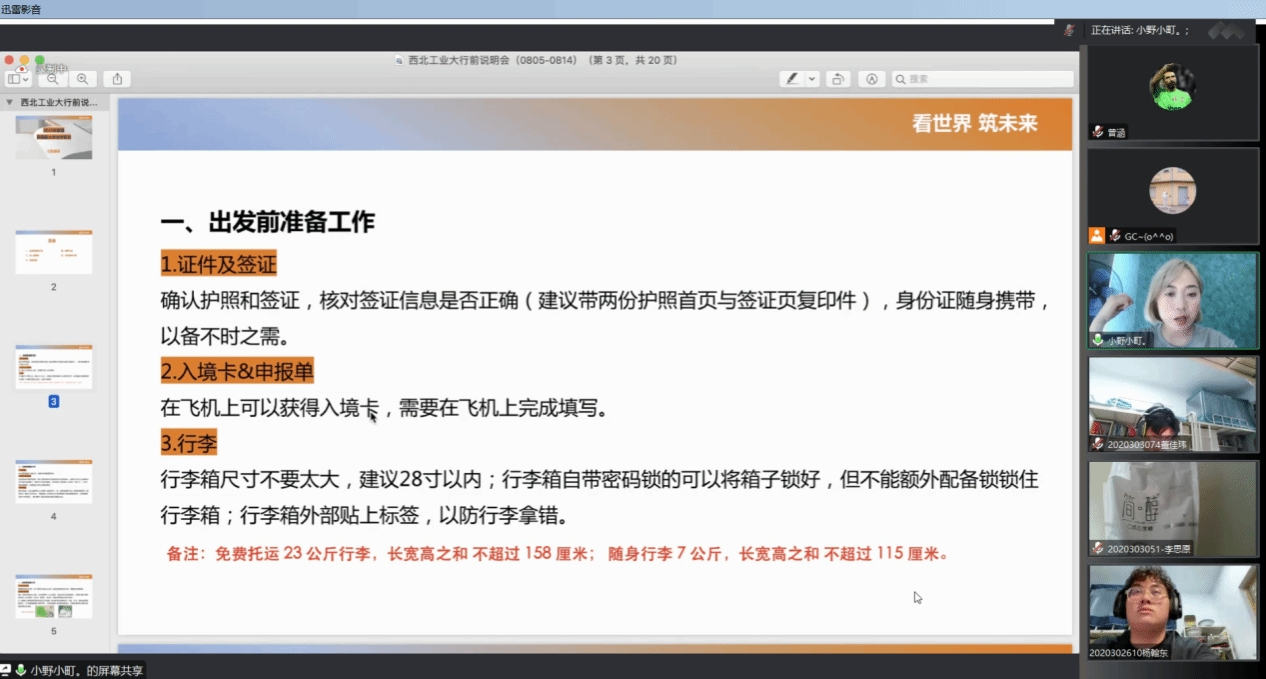Collapse the 西北工业大行前说 sidebar outline
1266x679 pixels.
(9, 102)
